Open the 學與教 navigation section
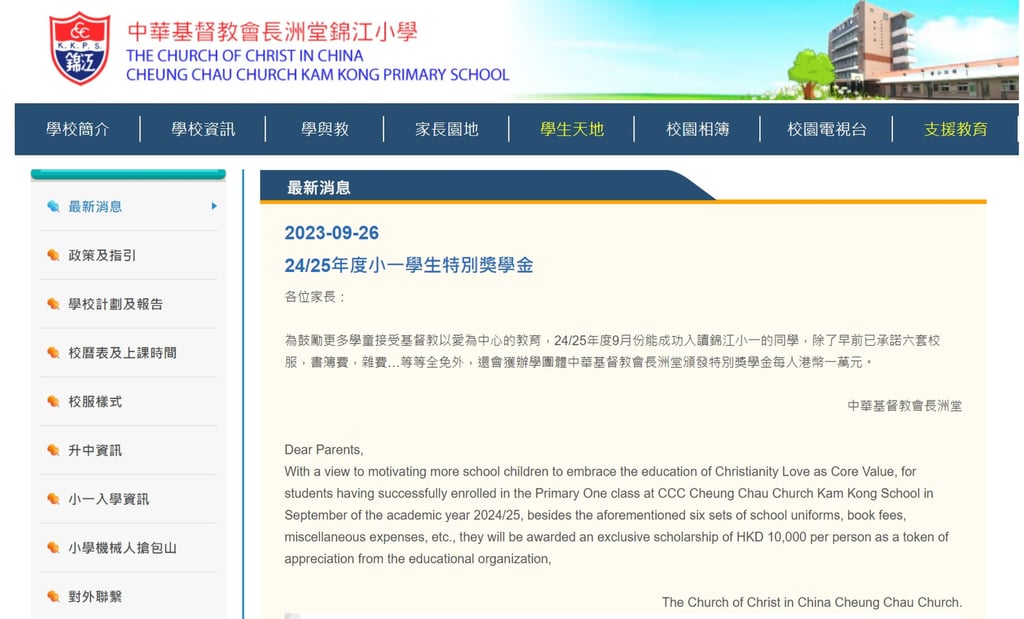The image size is (1024, 619). [325, 129]
